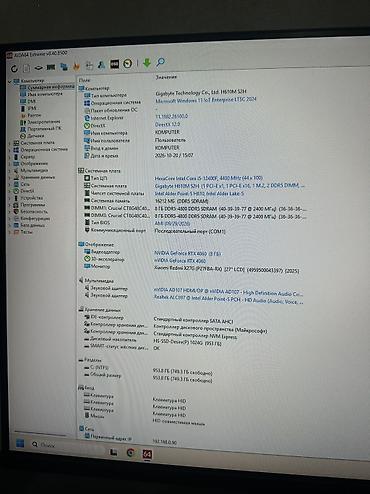Expand the Мультимедиа tree node

10,171
